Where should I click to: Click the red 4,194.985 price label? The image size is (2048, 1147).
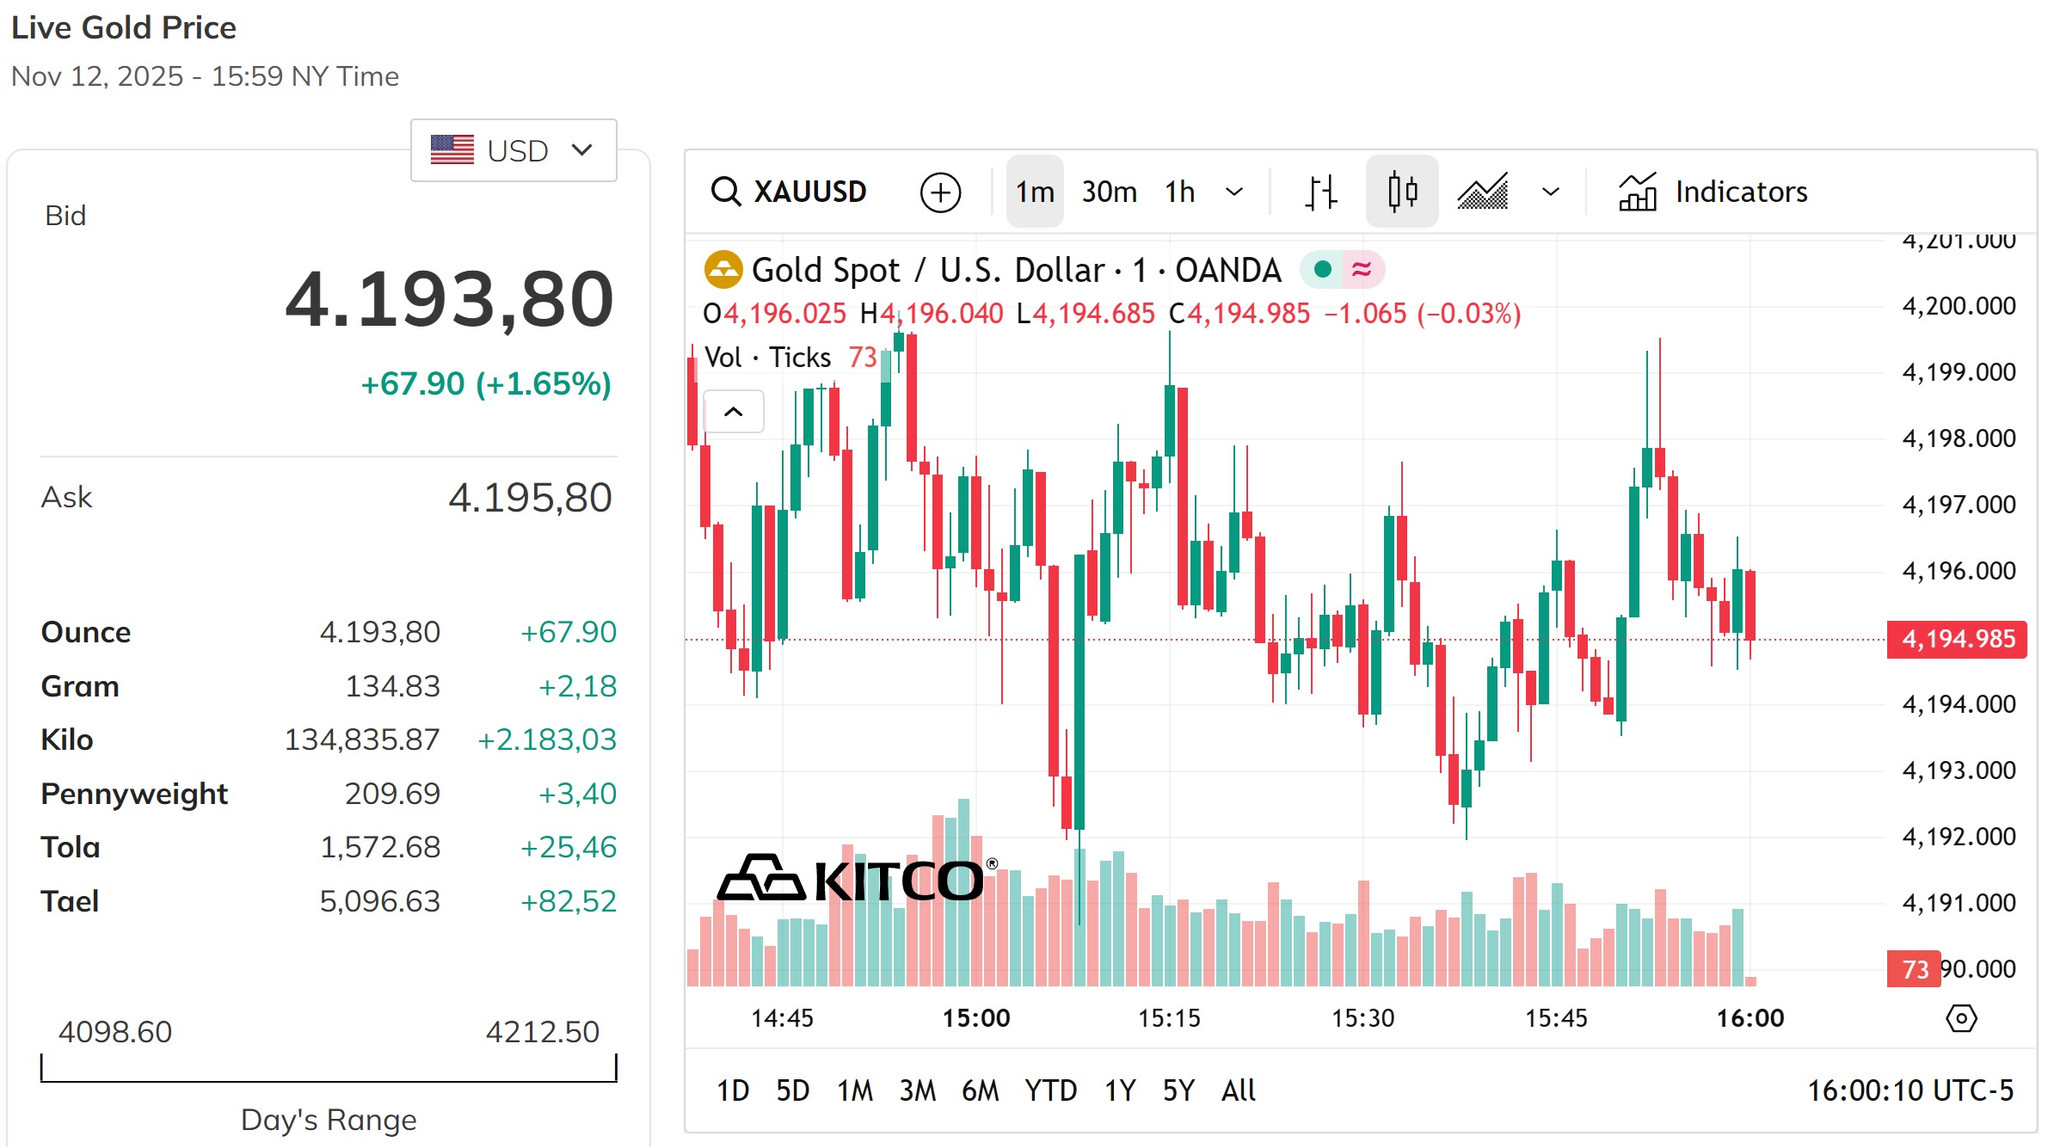click(1957, 639)
